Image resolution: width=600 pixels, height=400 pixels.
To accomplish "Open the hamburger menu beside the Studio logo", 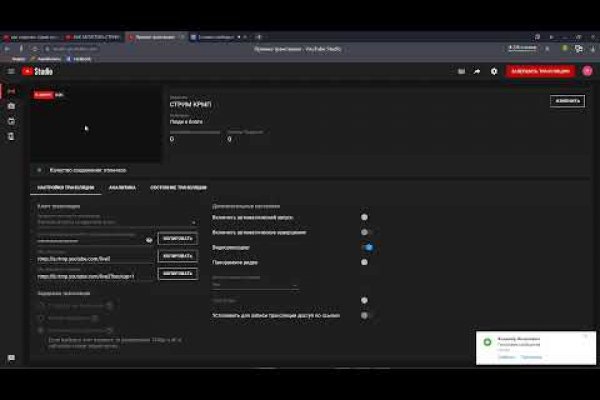I will coord(10,71).
